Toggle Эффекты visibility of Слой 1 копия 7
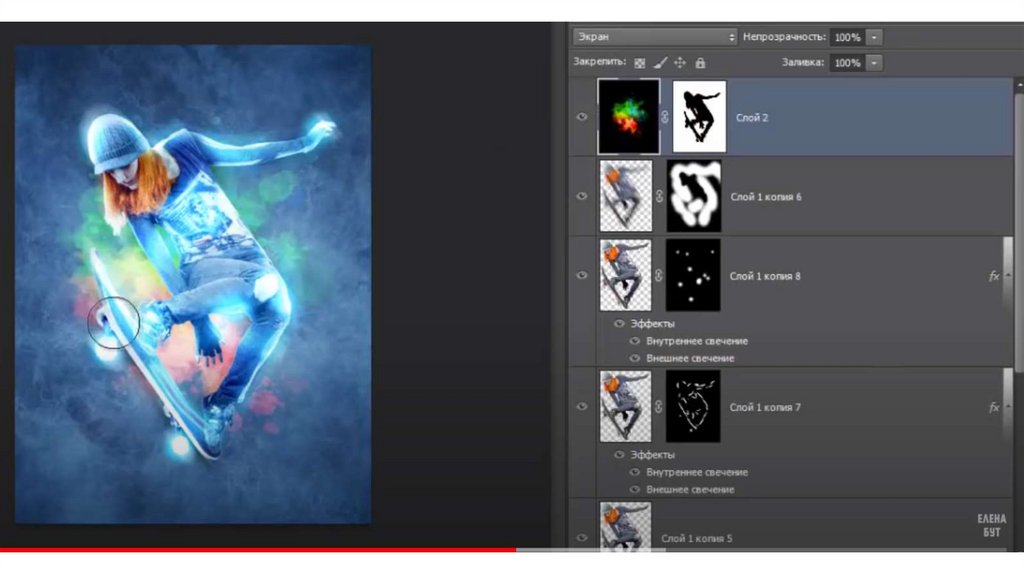Viewport: 1024px width, 574px height. pos(619,454)
